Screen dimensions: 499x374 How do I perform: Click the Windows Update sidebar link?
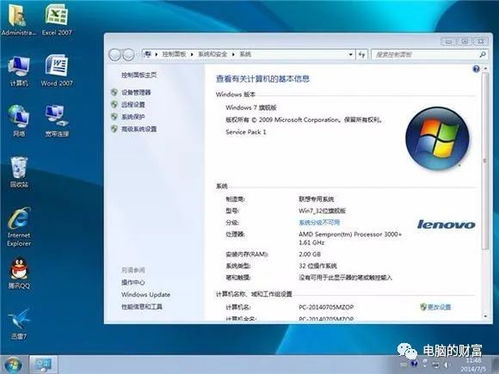tap(146, 295)
